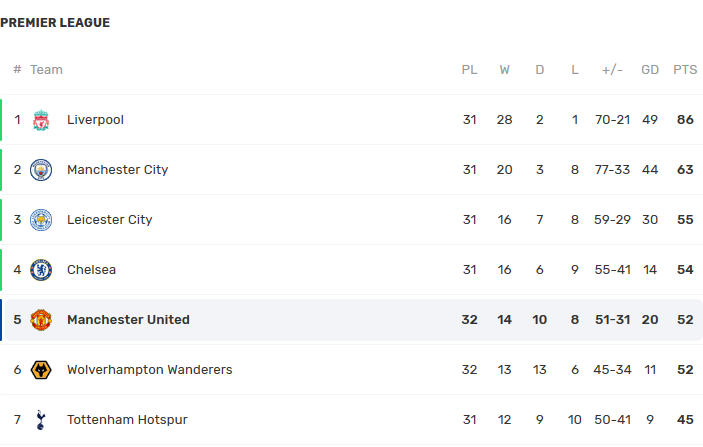This screenshot has width=703, height=447.
Task: Click the Team column header
Action: click(46, 70)
